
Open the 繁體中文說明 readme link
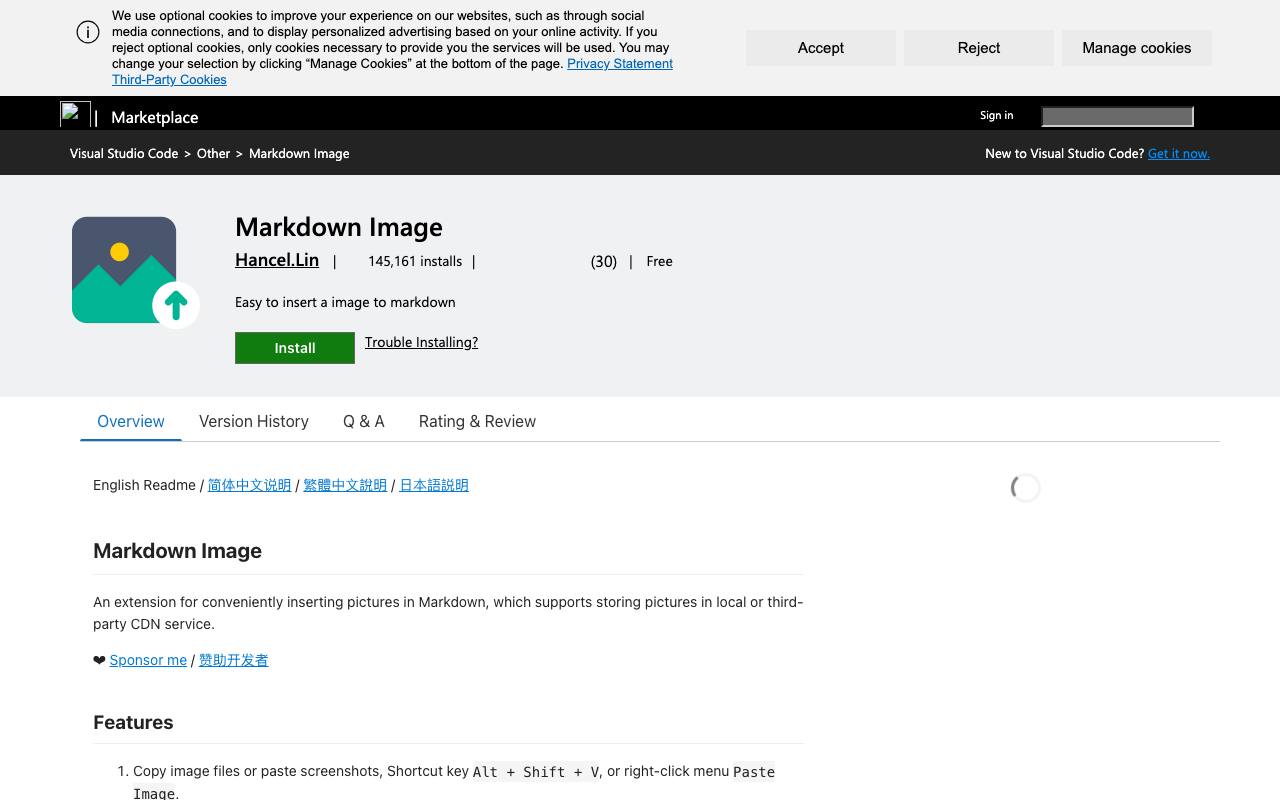[345, 486]
